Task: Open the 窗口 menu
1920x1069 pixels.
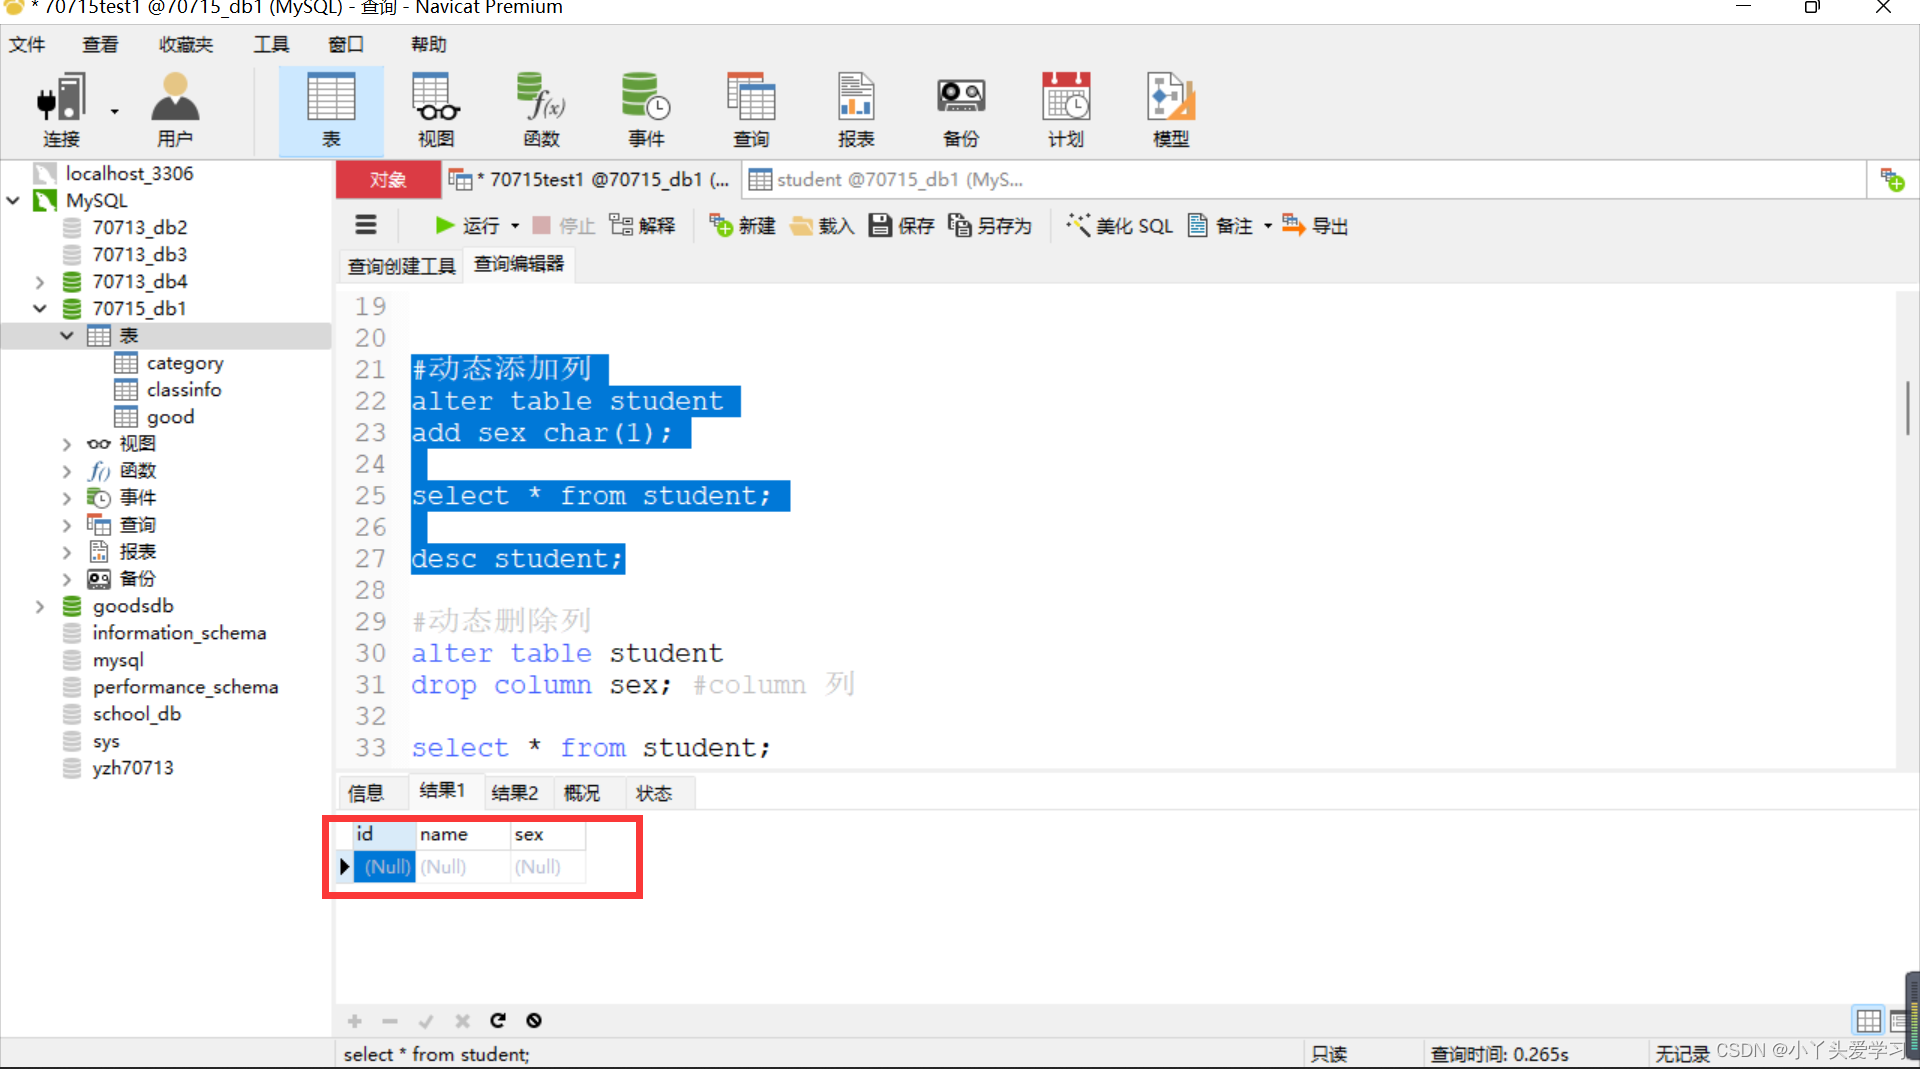Action: coord(346,45)
